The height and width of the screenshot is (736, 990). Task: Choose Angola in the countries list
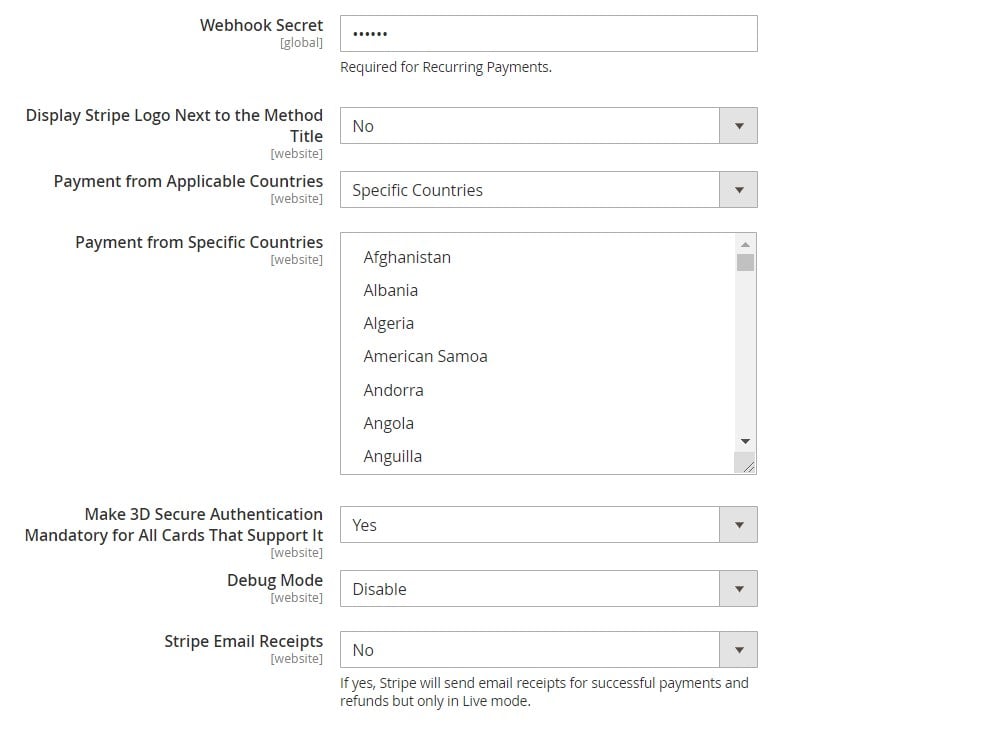tap(389, 423)
